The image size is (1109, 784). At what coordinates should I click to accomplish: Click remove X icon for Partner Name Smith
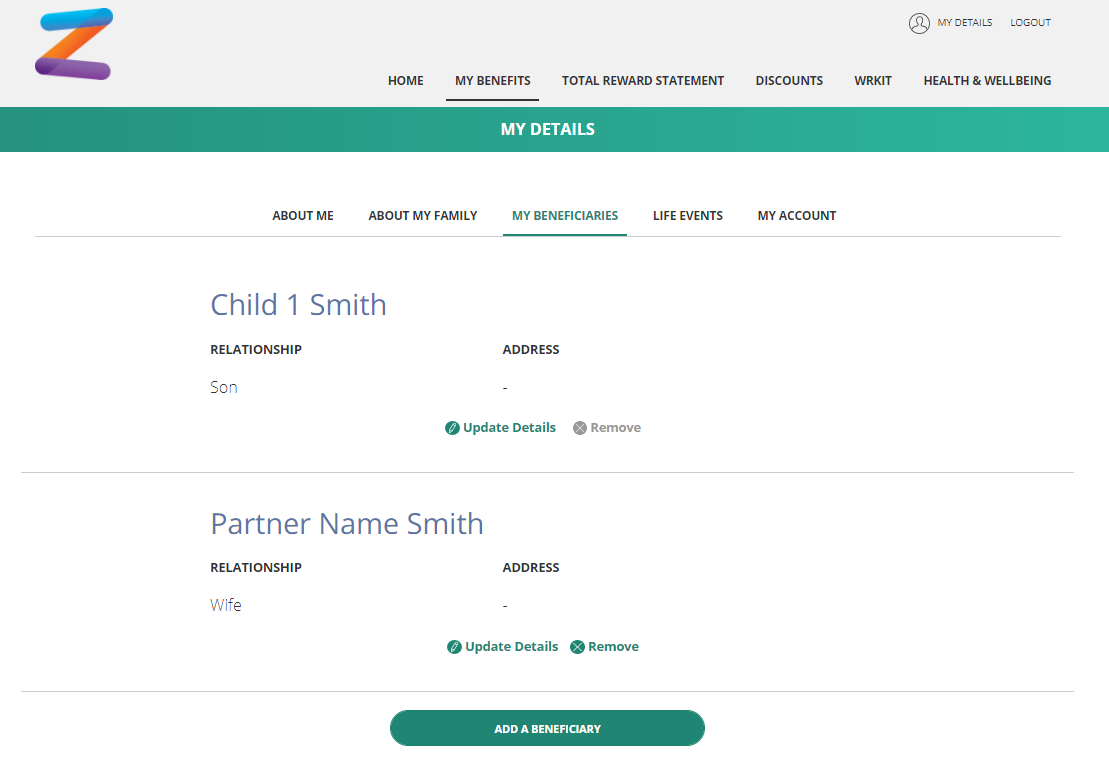[x=578, y=647]
